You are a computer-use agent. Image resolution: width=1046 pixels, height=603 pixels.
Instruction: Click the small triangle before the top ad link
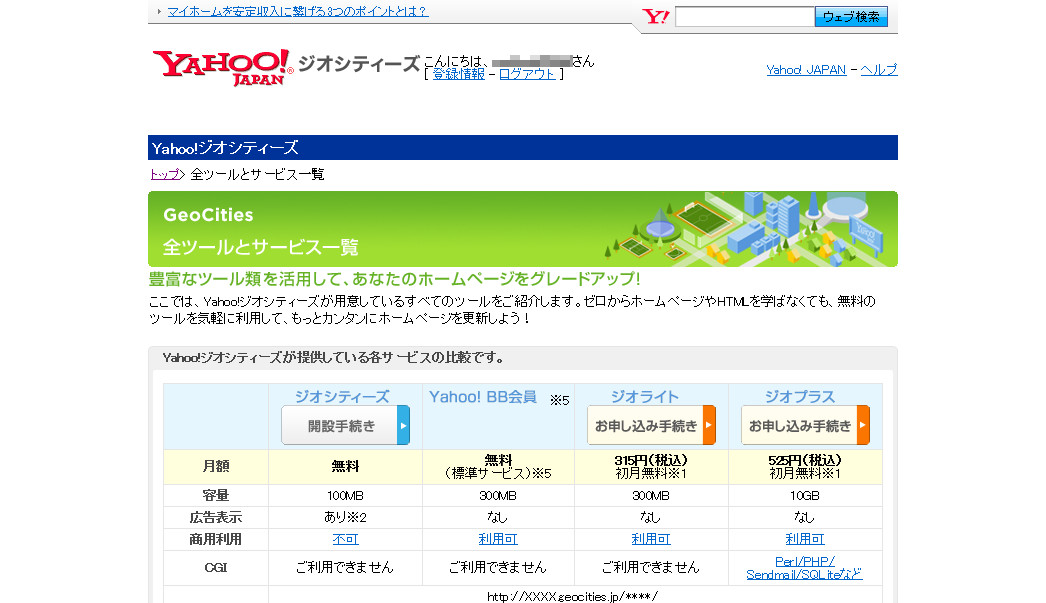pos(159,11)
